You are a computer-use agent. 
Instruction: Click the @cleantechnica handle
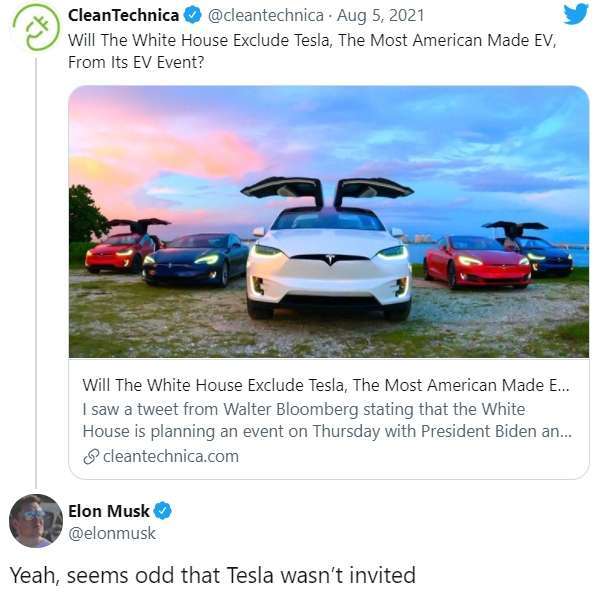point(264,15)
